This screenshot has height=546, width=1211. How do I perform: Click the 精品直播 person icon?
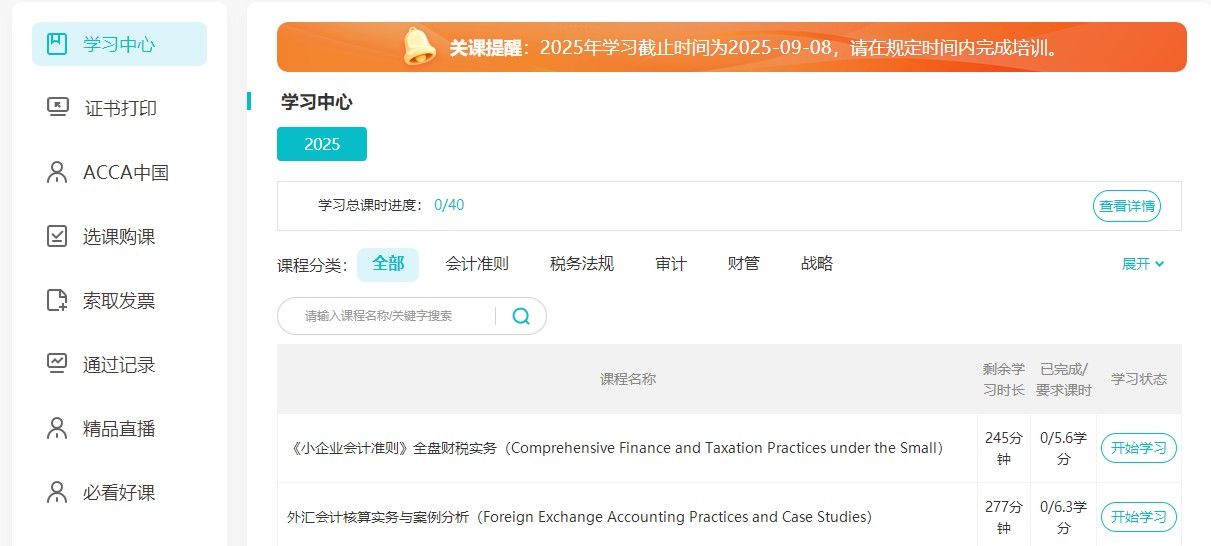click(x=57, y=428)
